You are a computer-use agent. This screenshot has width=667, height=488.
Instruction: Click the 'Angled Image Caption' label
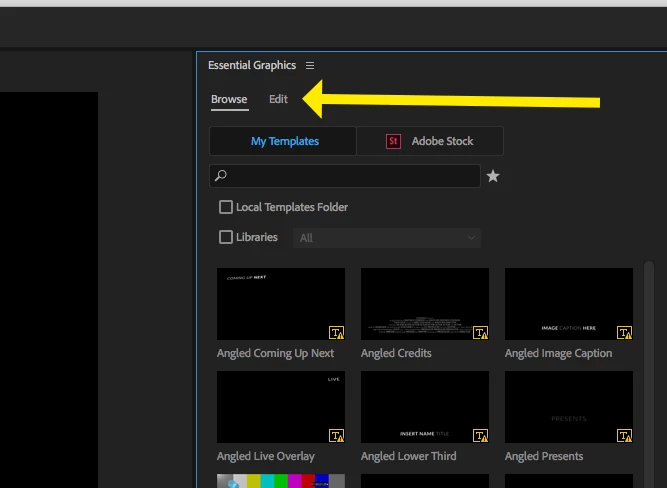pos(559,354)
